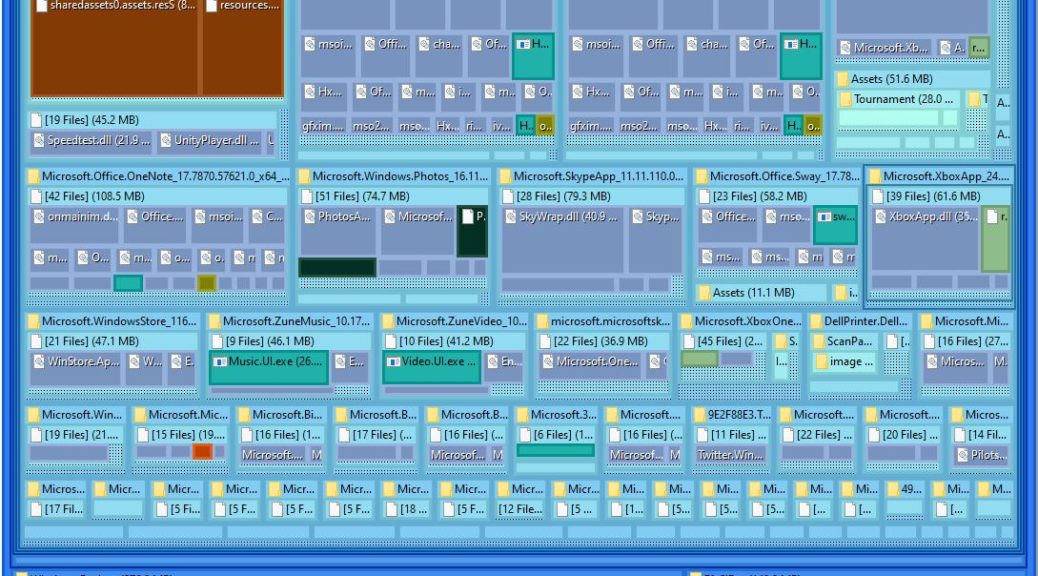This screenshot has width=1038, height=576.
Task: Click the XboxApp.dll file icon
Action: point(880,216)
